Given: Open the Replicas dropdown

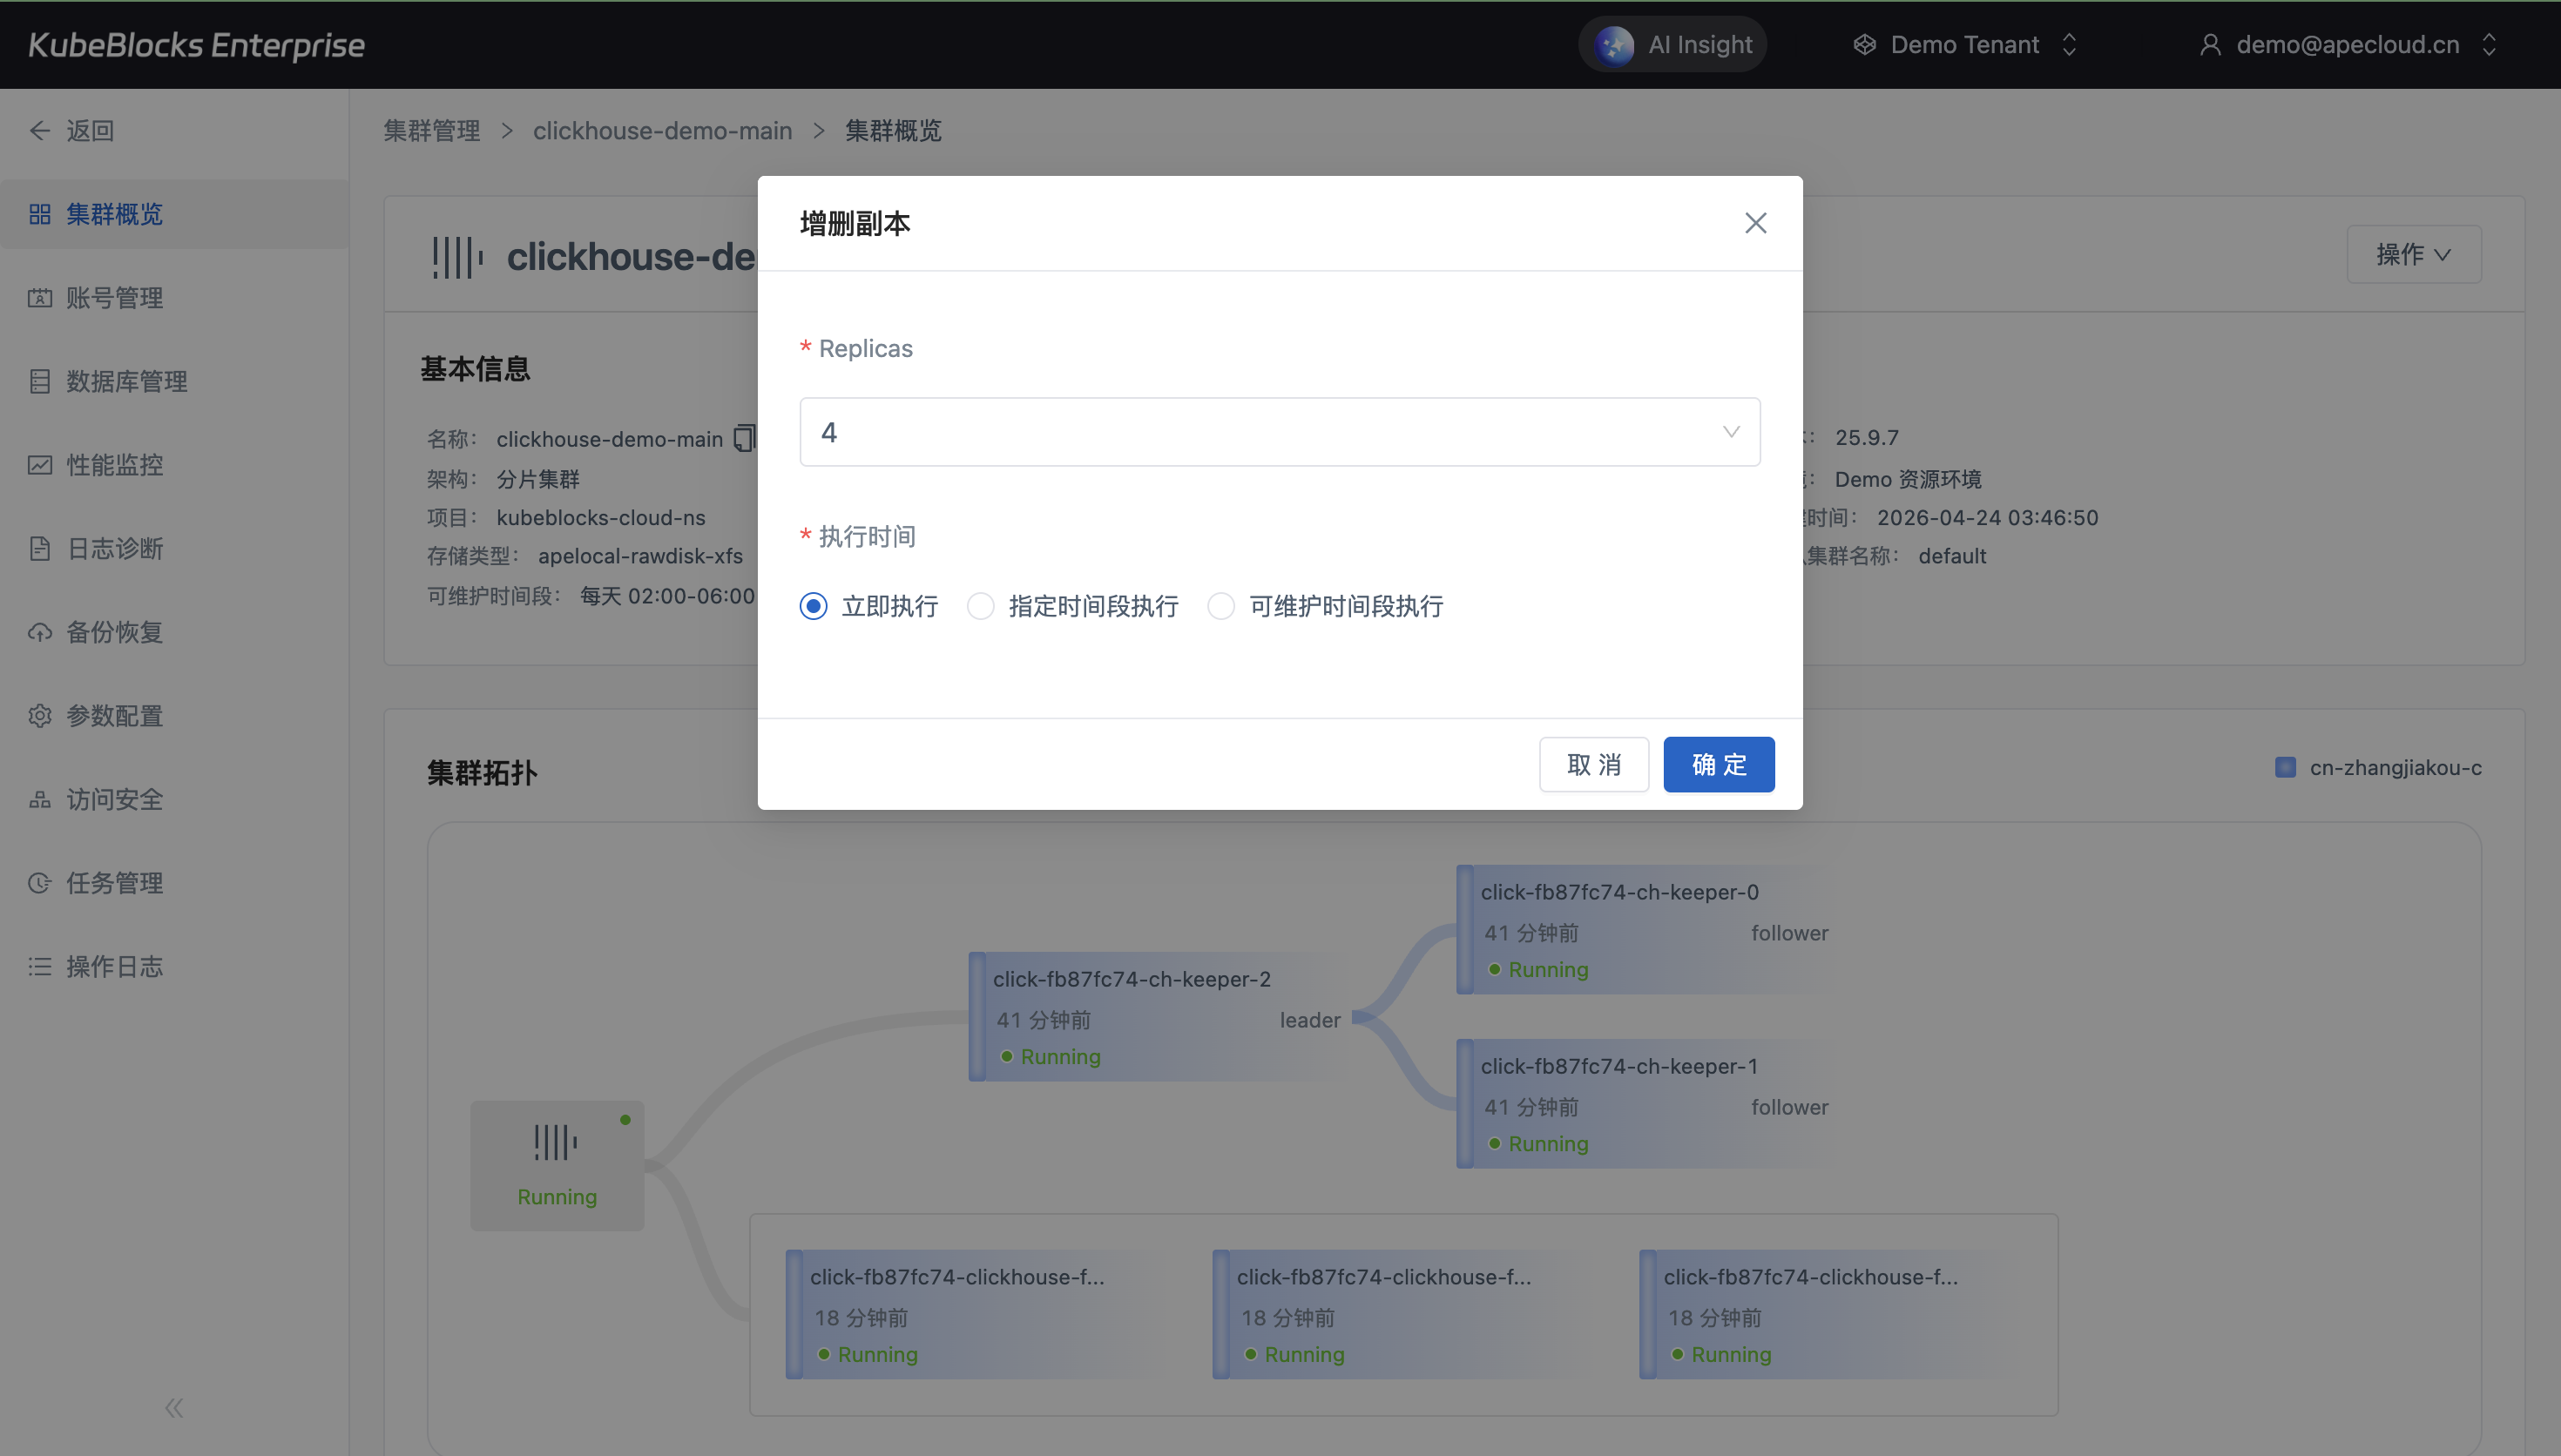Looking at the screenshot, I should [x=1279, y=432].
